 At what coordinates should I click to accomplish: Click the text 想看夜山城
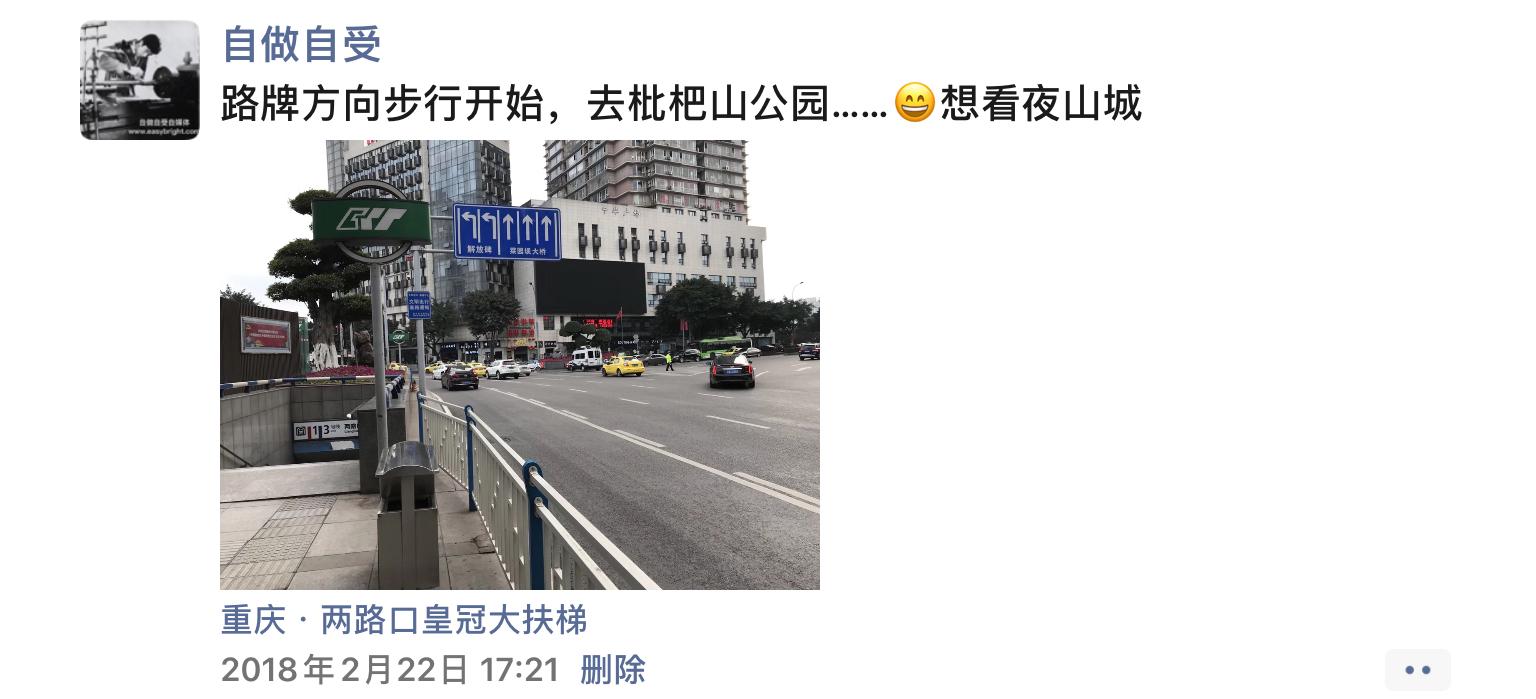click(x=1041, y=103)
